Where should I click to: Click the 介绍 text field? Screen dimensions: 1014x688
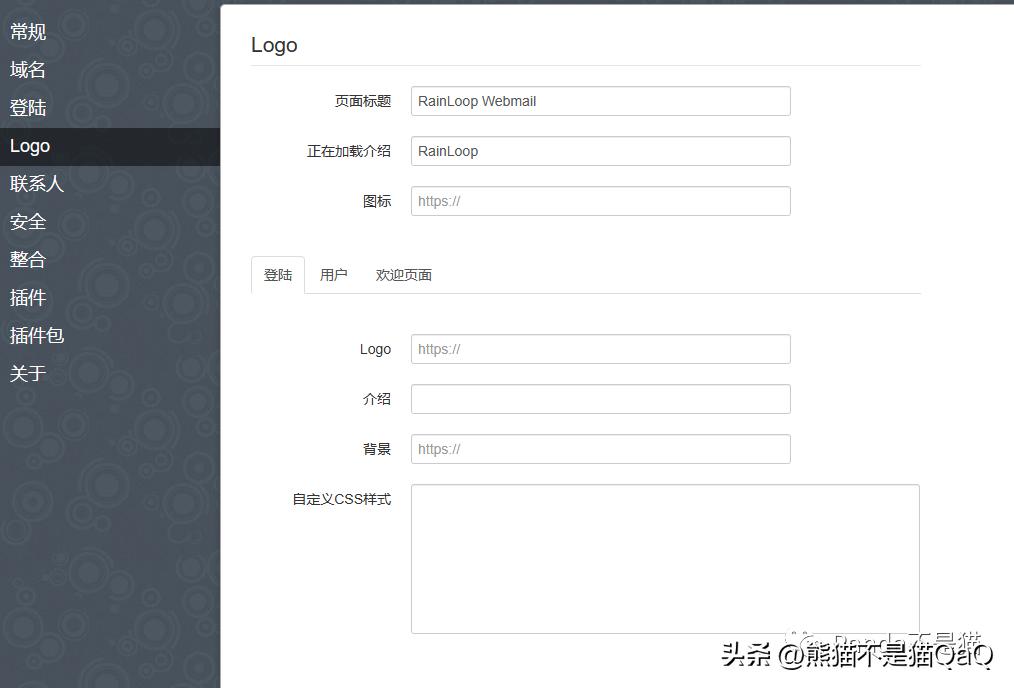(600, 399)
